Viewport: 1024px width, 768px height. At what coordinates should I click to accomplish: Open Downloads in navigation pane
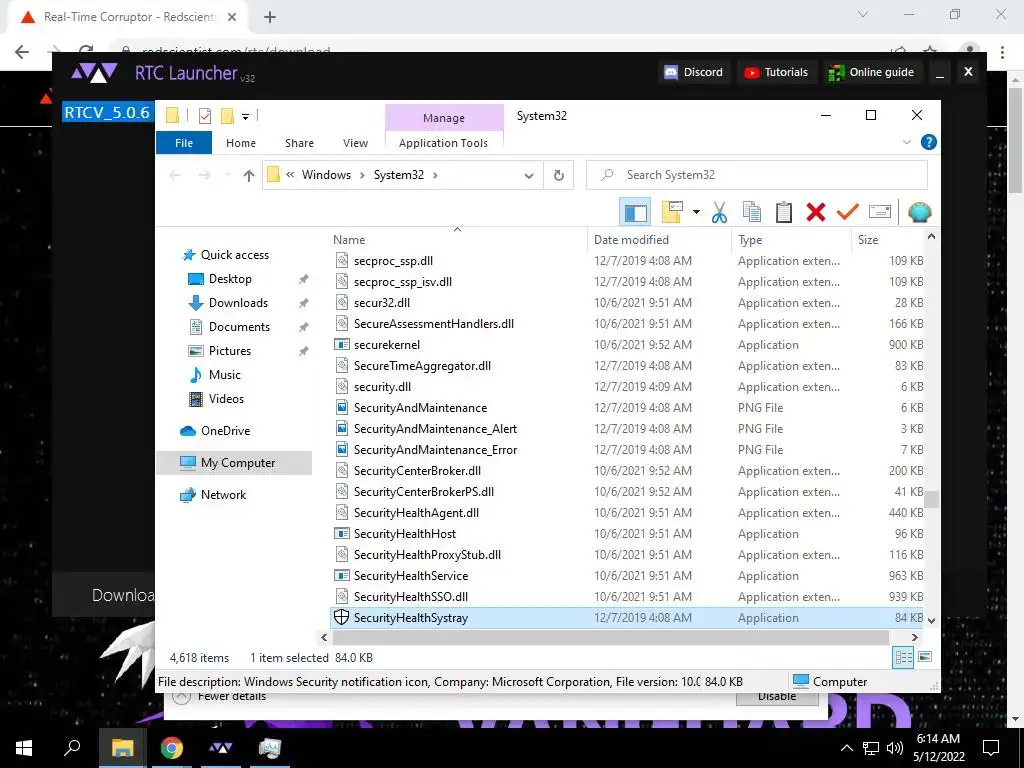click(x=238, y=303)
